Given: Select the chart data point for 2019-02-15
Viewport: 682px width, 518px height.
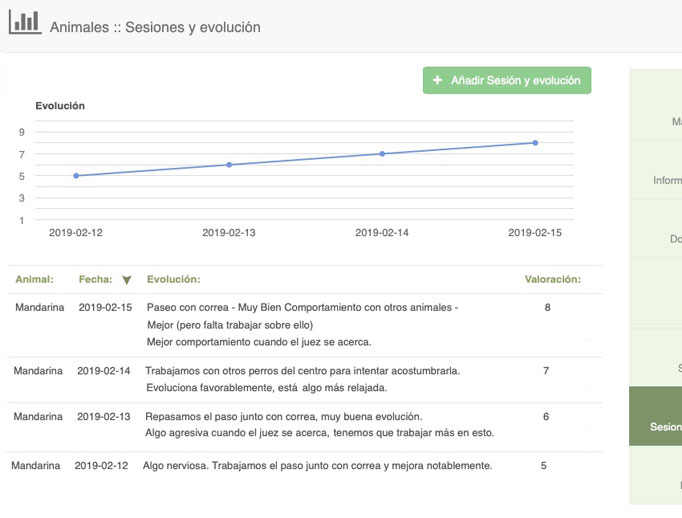Looking at the screenshot, I should [535, 143].
